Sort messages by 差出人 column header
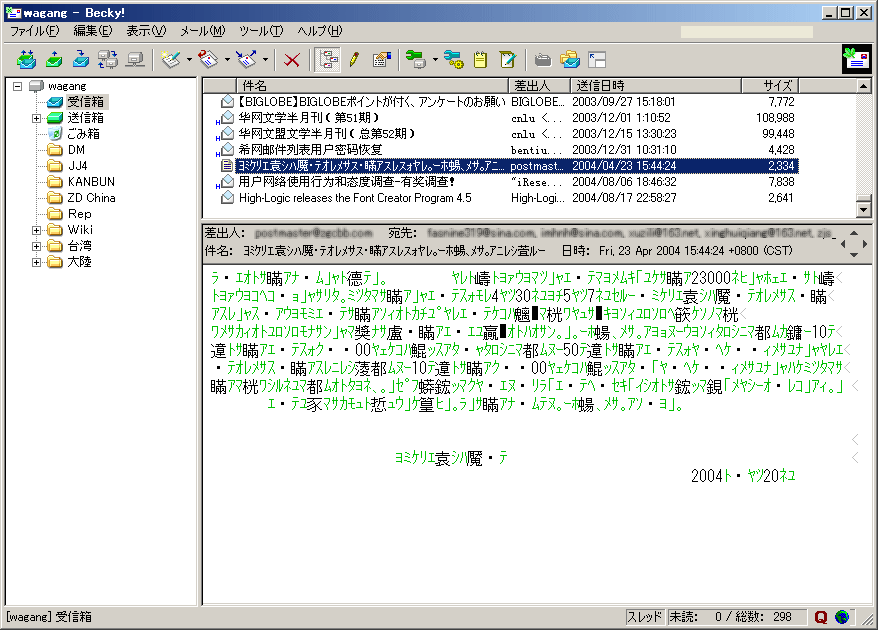Viewport: 878px width, 630px height. (539, 85)
